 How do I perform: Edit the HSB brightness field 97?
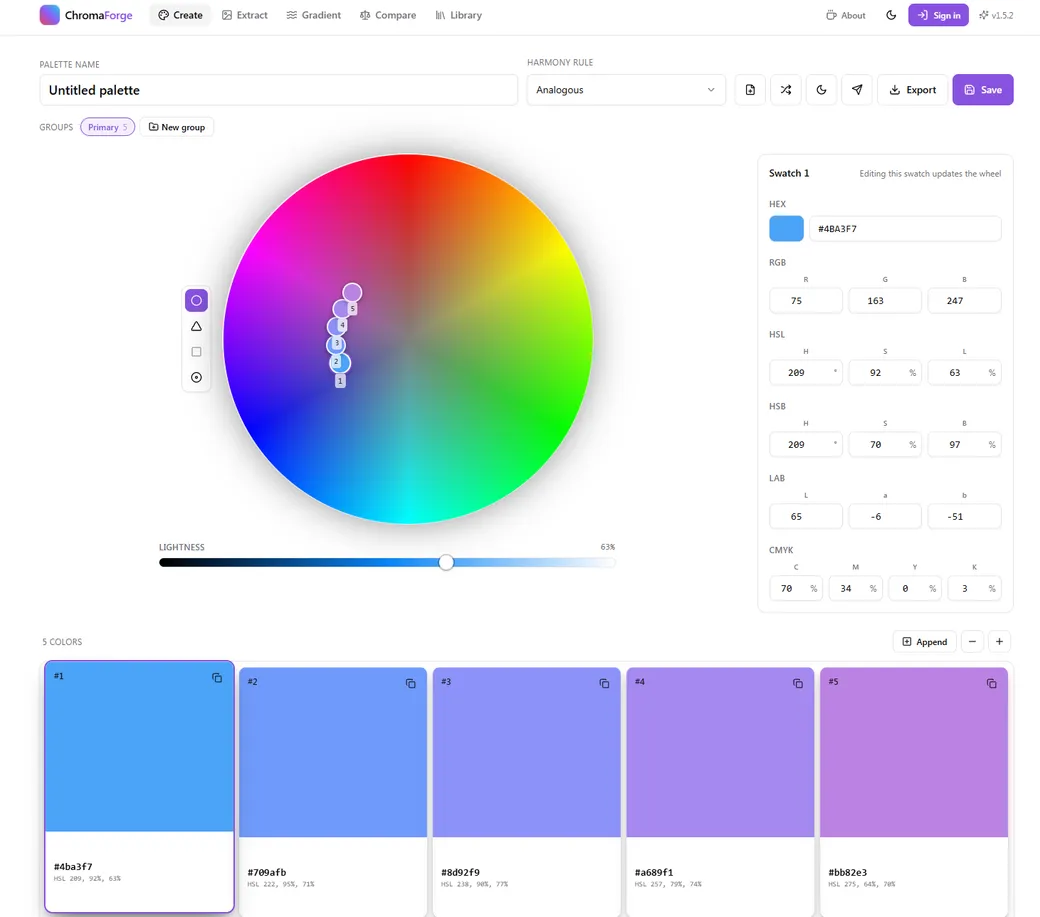point(964,444)
